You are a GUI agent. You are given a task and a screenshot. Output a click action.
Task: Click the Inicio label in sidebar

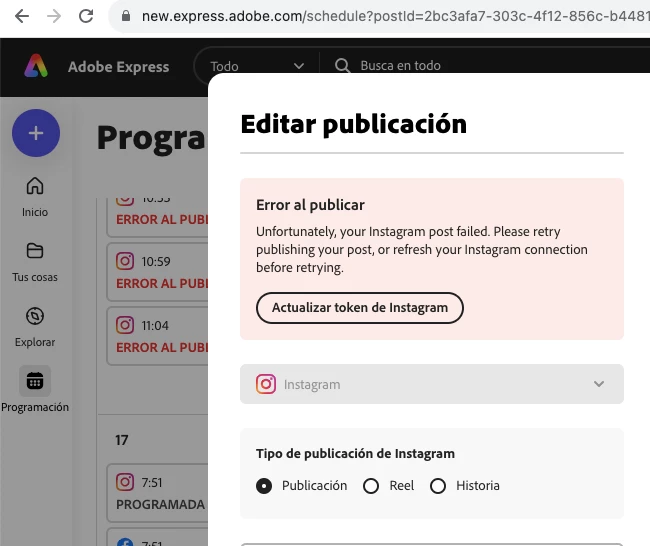coord(35,212)
